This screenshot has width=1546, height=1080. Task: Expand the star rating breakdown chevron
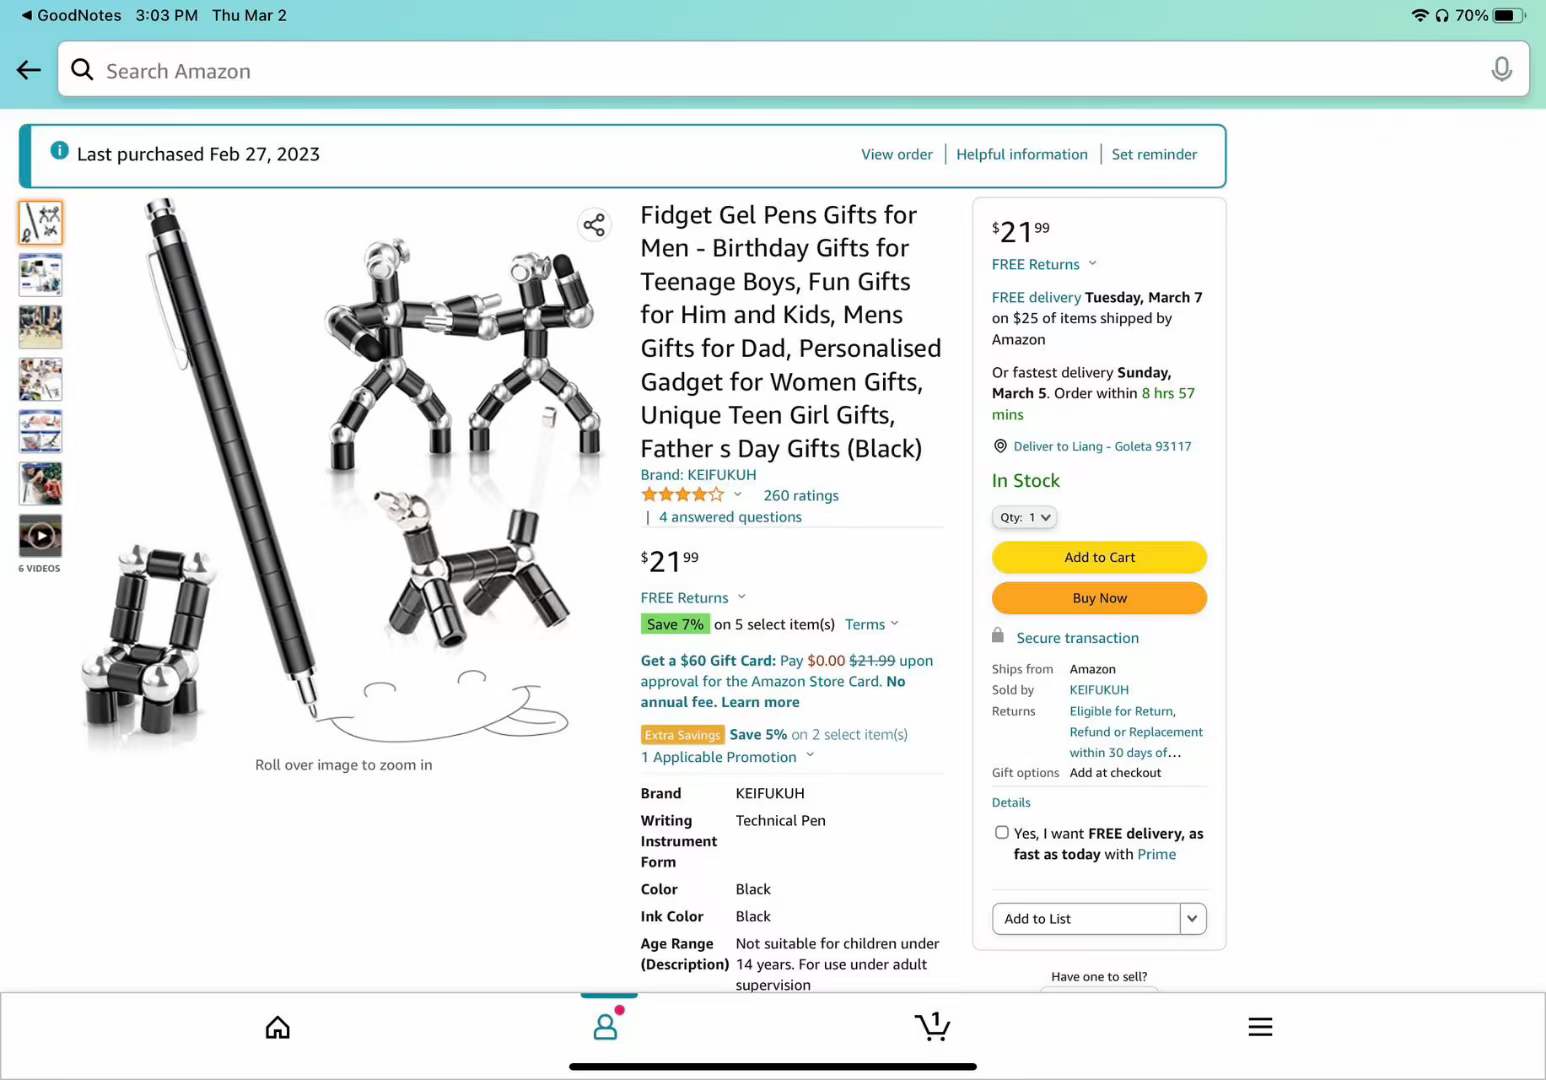point(738,494)
